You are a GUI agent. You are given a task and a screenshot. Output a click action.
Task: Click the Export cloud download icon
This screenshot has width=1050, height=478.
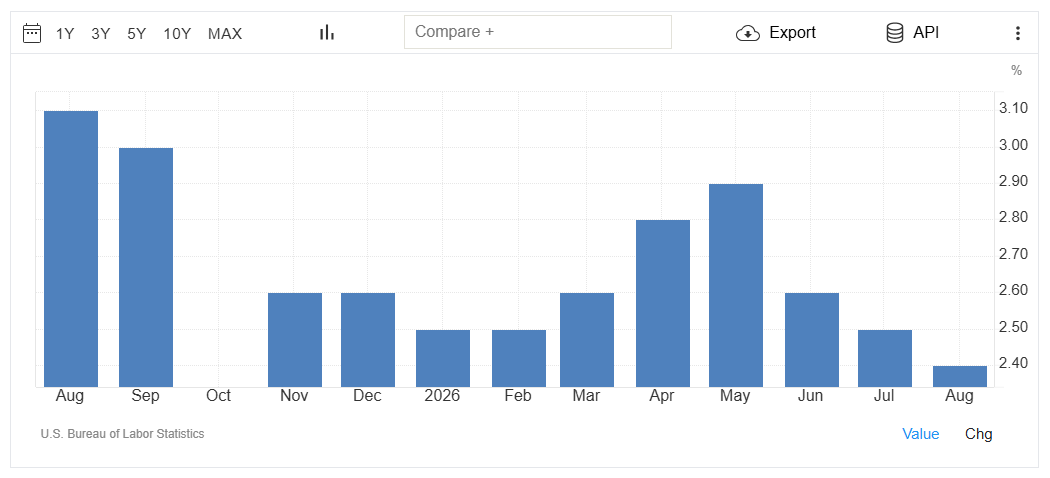(x=747, y=33)
